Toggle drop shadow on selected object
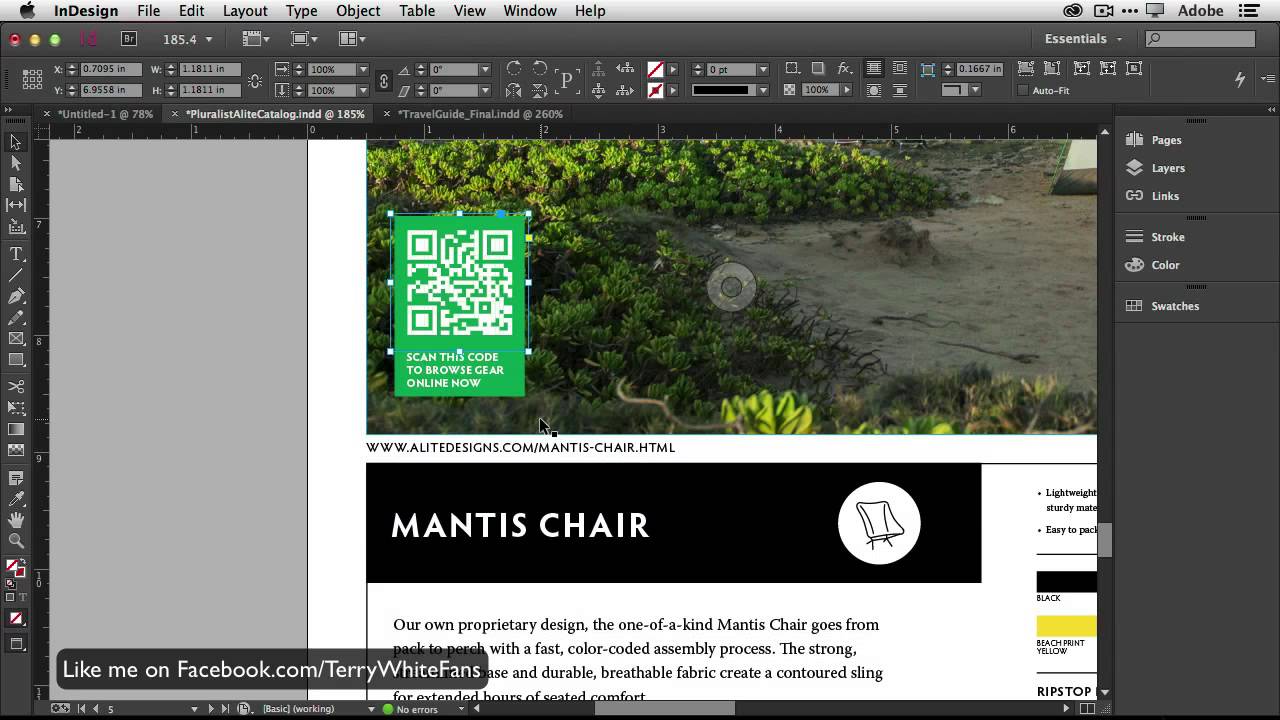Image resolution: width=1280 pixels, height=720 pixels. pos(818,69)
